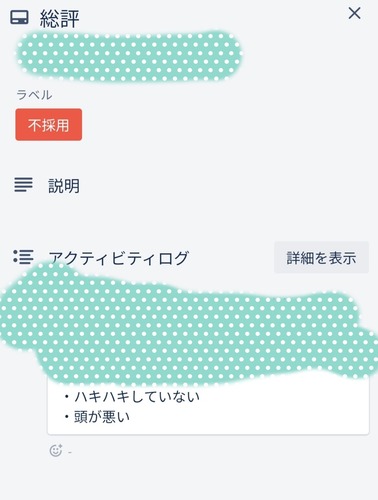Viewport: 378px width, 500px height.
Task: Click the bullet before ハキハキしていない
Action: (x=67, y=397)
